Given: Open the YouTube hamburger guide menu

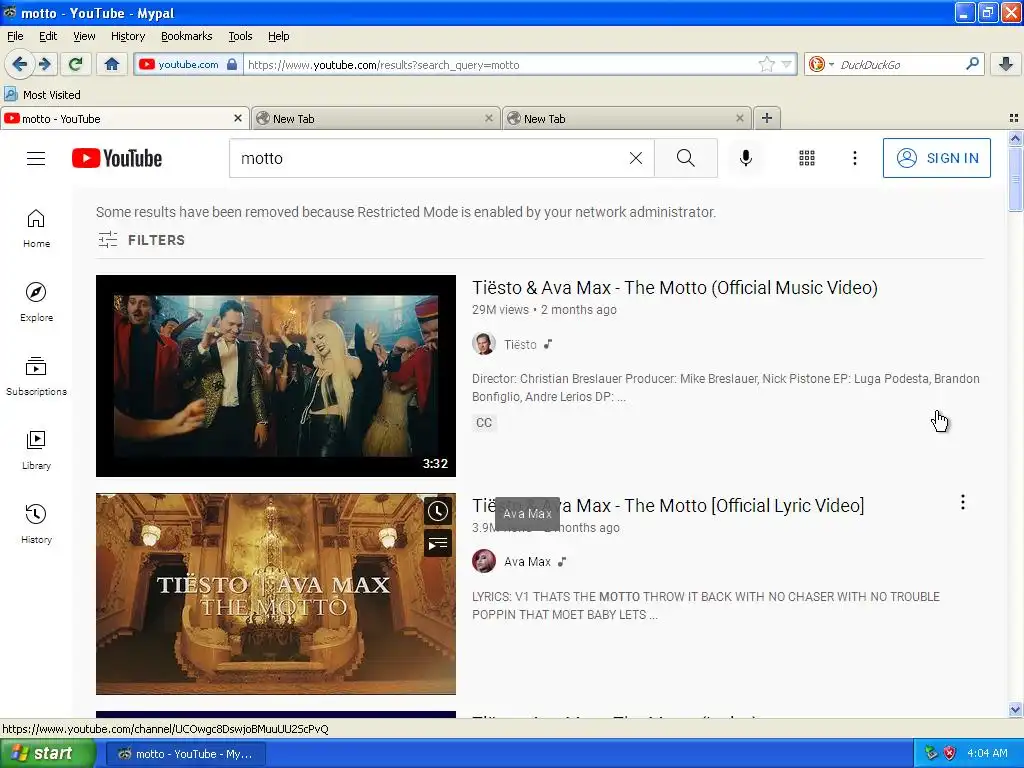Looking at the screenshot, I should pos(36,158).
